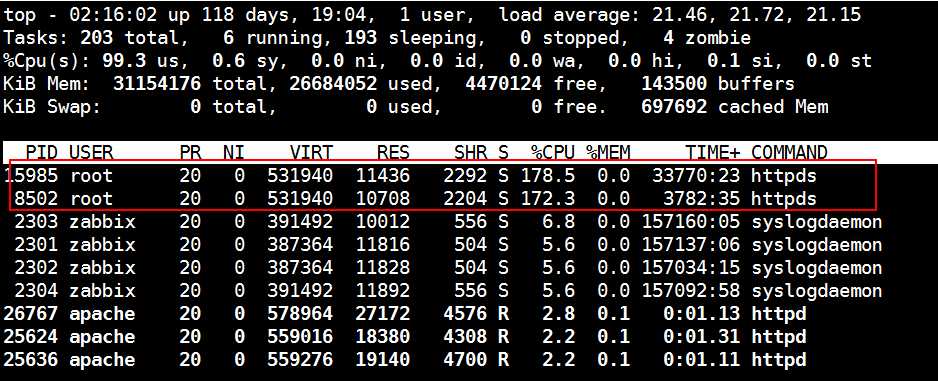Click the 559276 VIRT value
Viewport: 938px width, 381px height.
pos(300,359)
